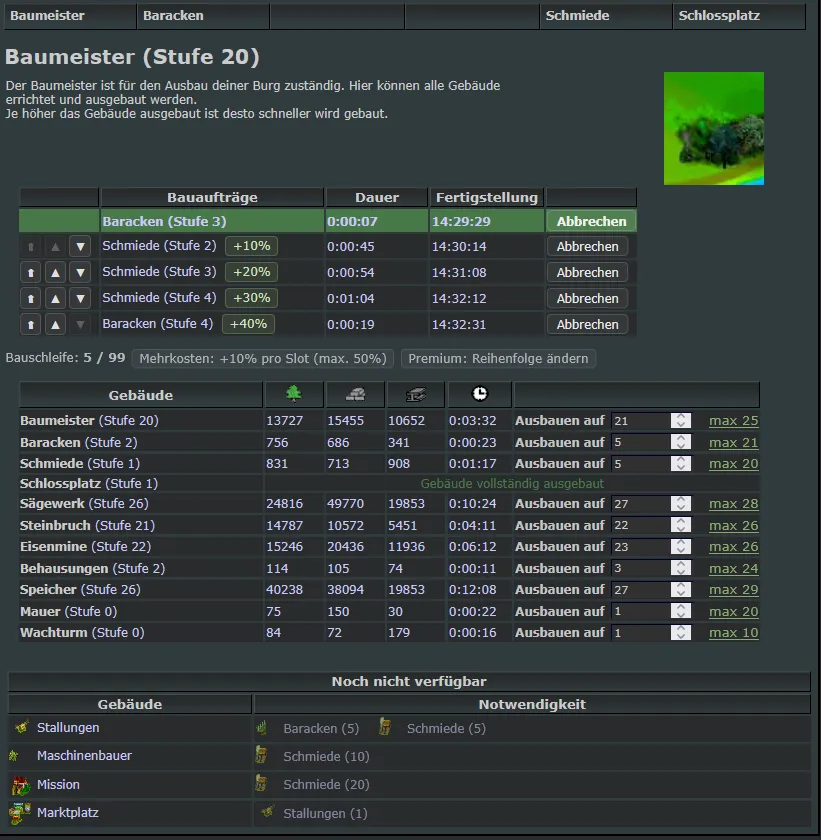The width and height of the screenshot is (821, 840).
Task: Click 'Ausbauen auf' for Sägewerk
Action: 559,504
